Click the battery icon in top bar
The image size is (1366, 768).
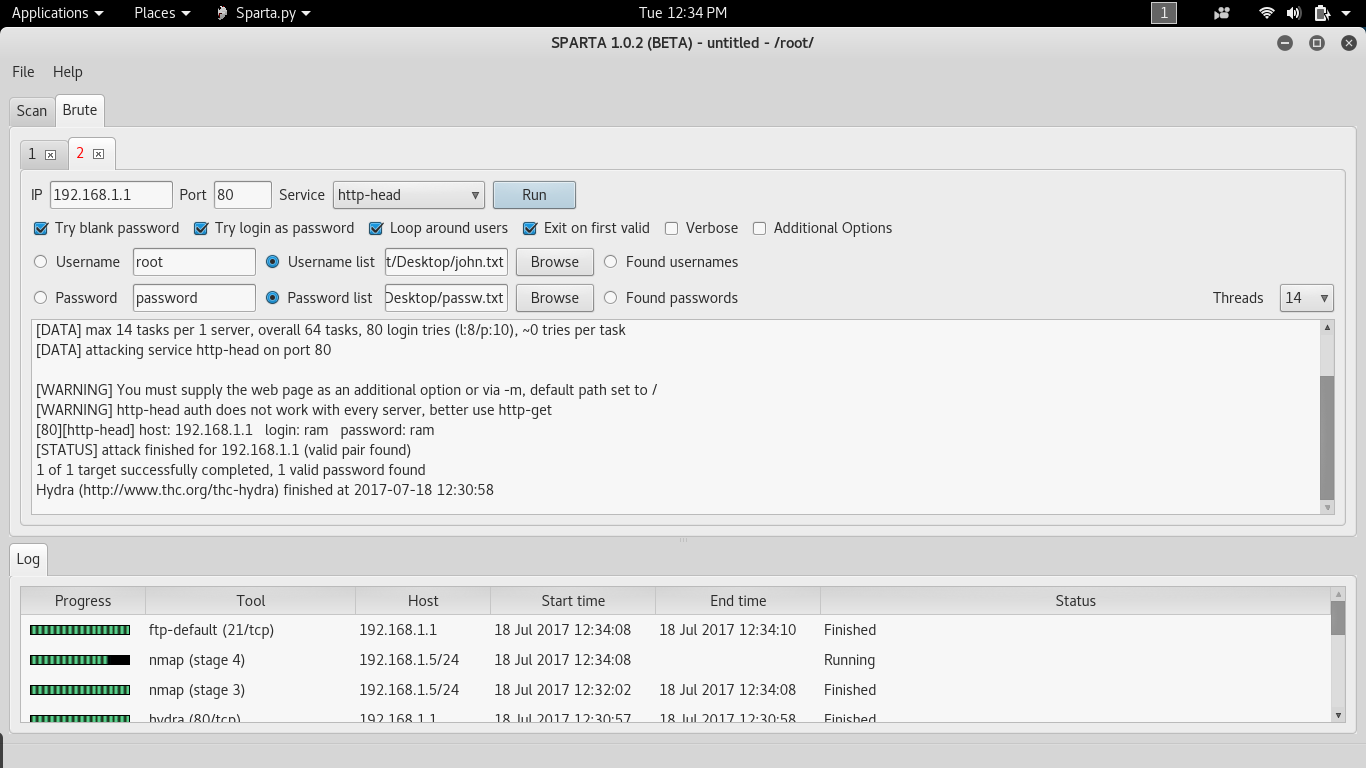click(x=1321, y=13)
